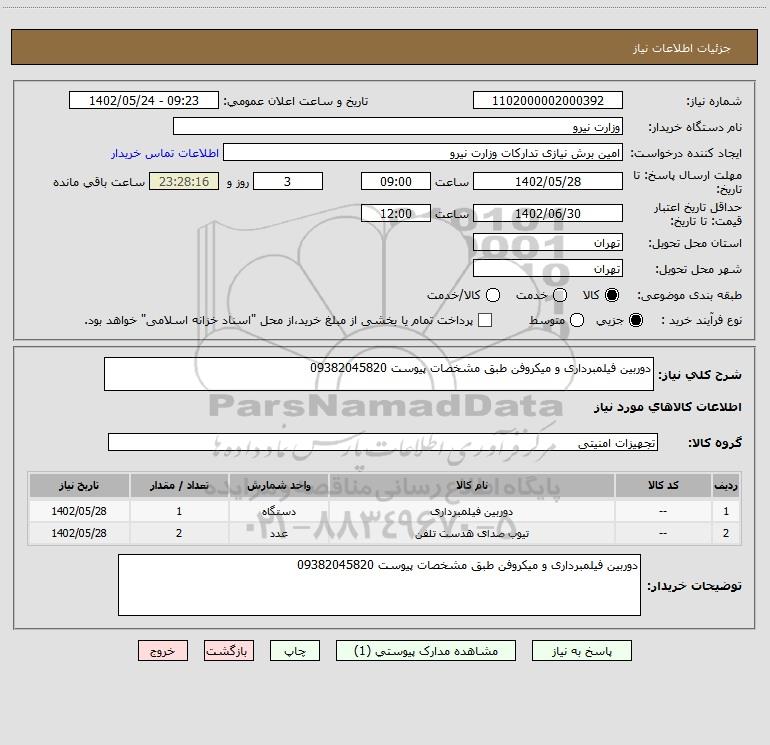Screen dimensions: 770x745
Task: Select row item تیوب صدای هدست تلفن
Action: click(472, 533)
